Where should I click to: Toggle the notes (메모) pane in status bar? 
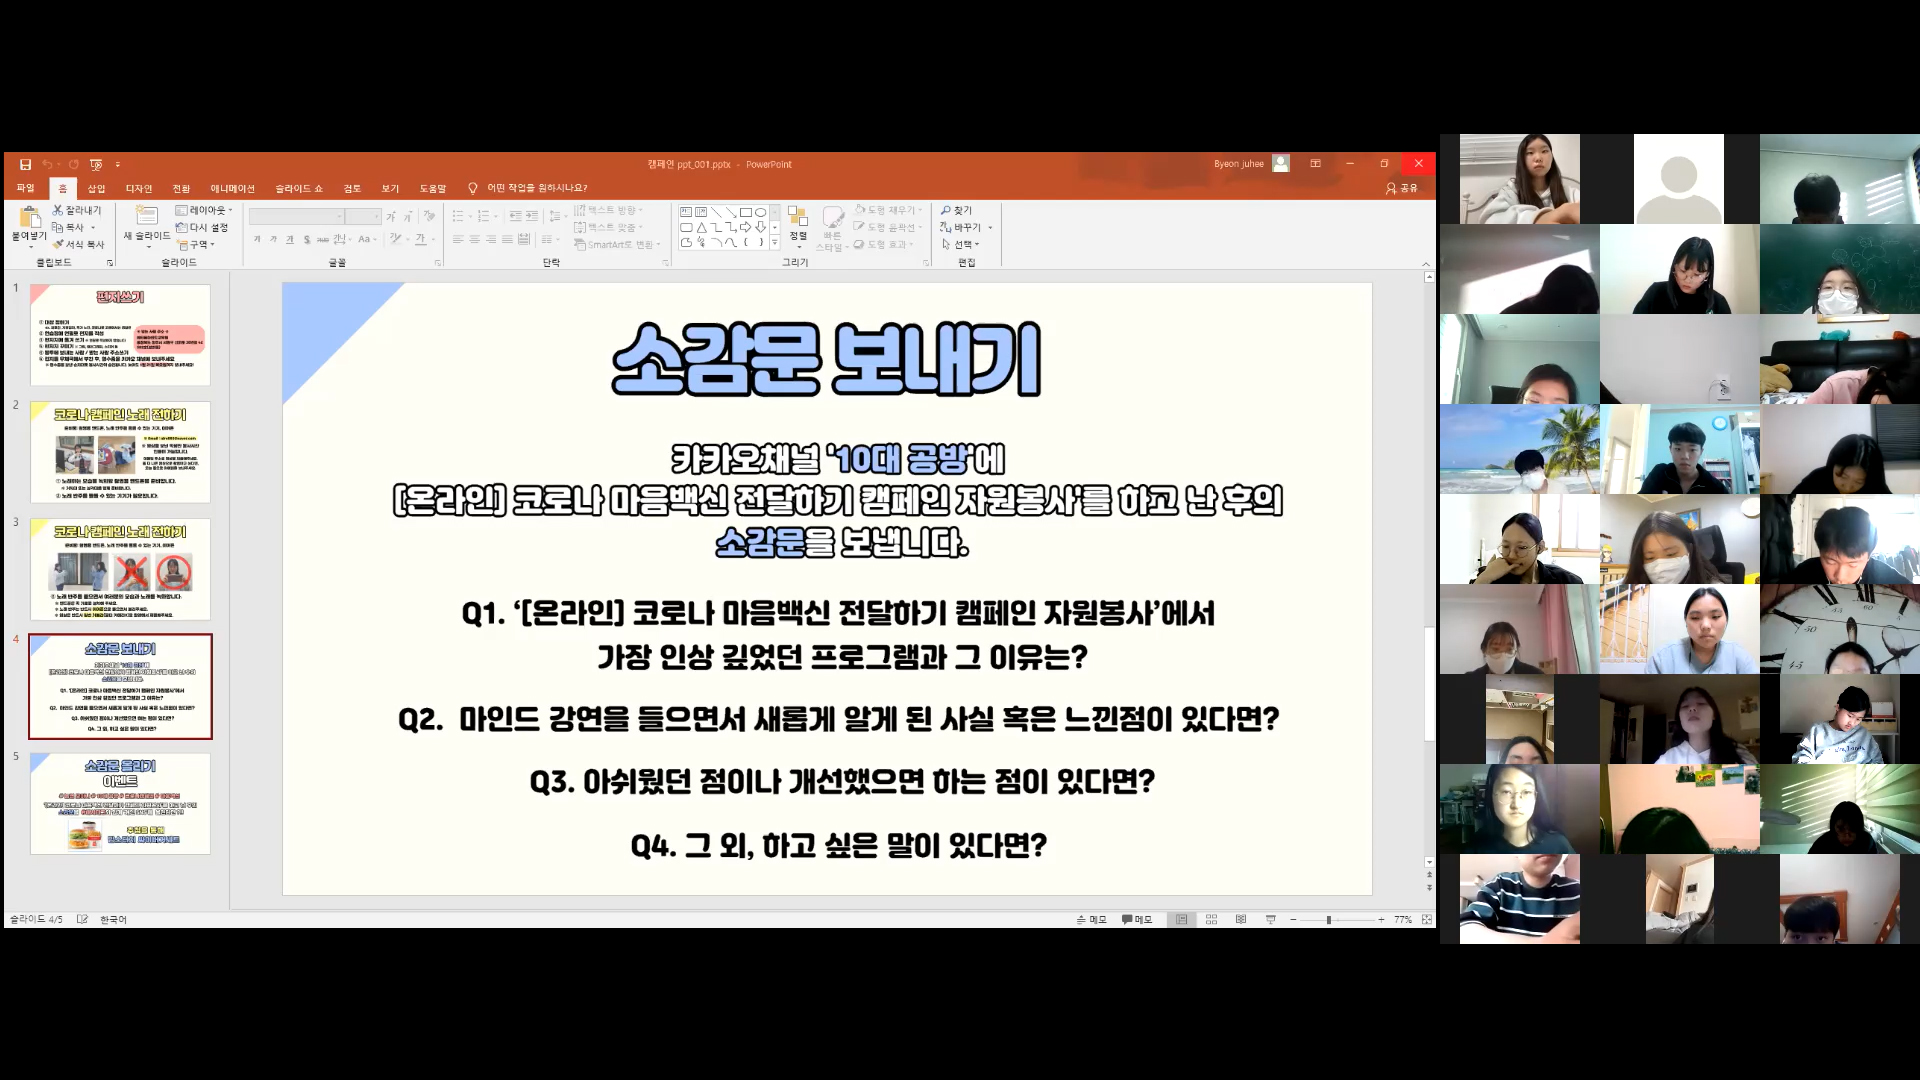tap(1091, 919)
